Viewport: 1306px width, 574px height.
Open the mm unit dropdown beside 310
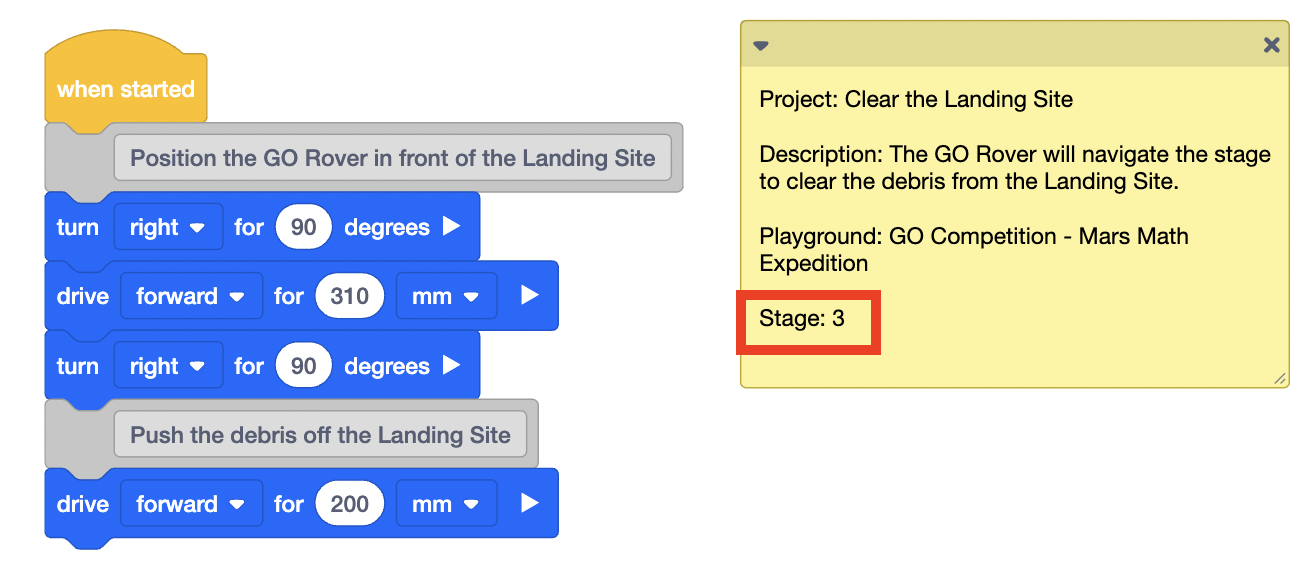446,296
